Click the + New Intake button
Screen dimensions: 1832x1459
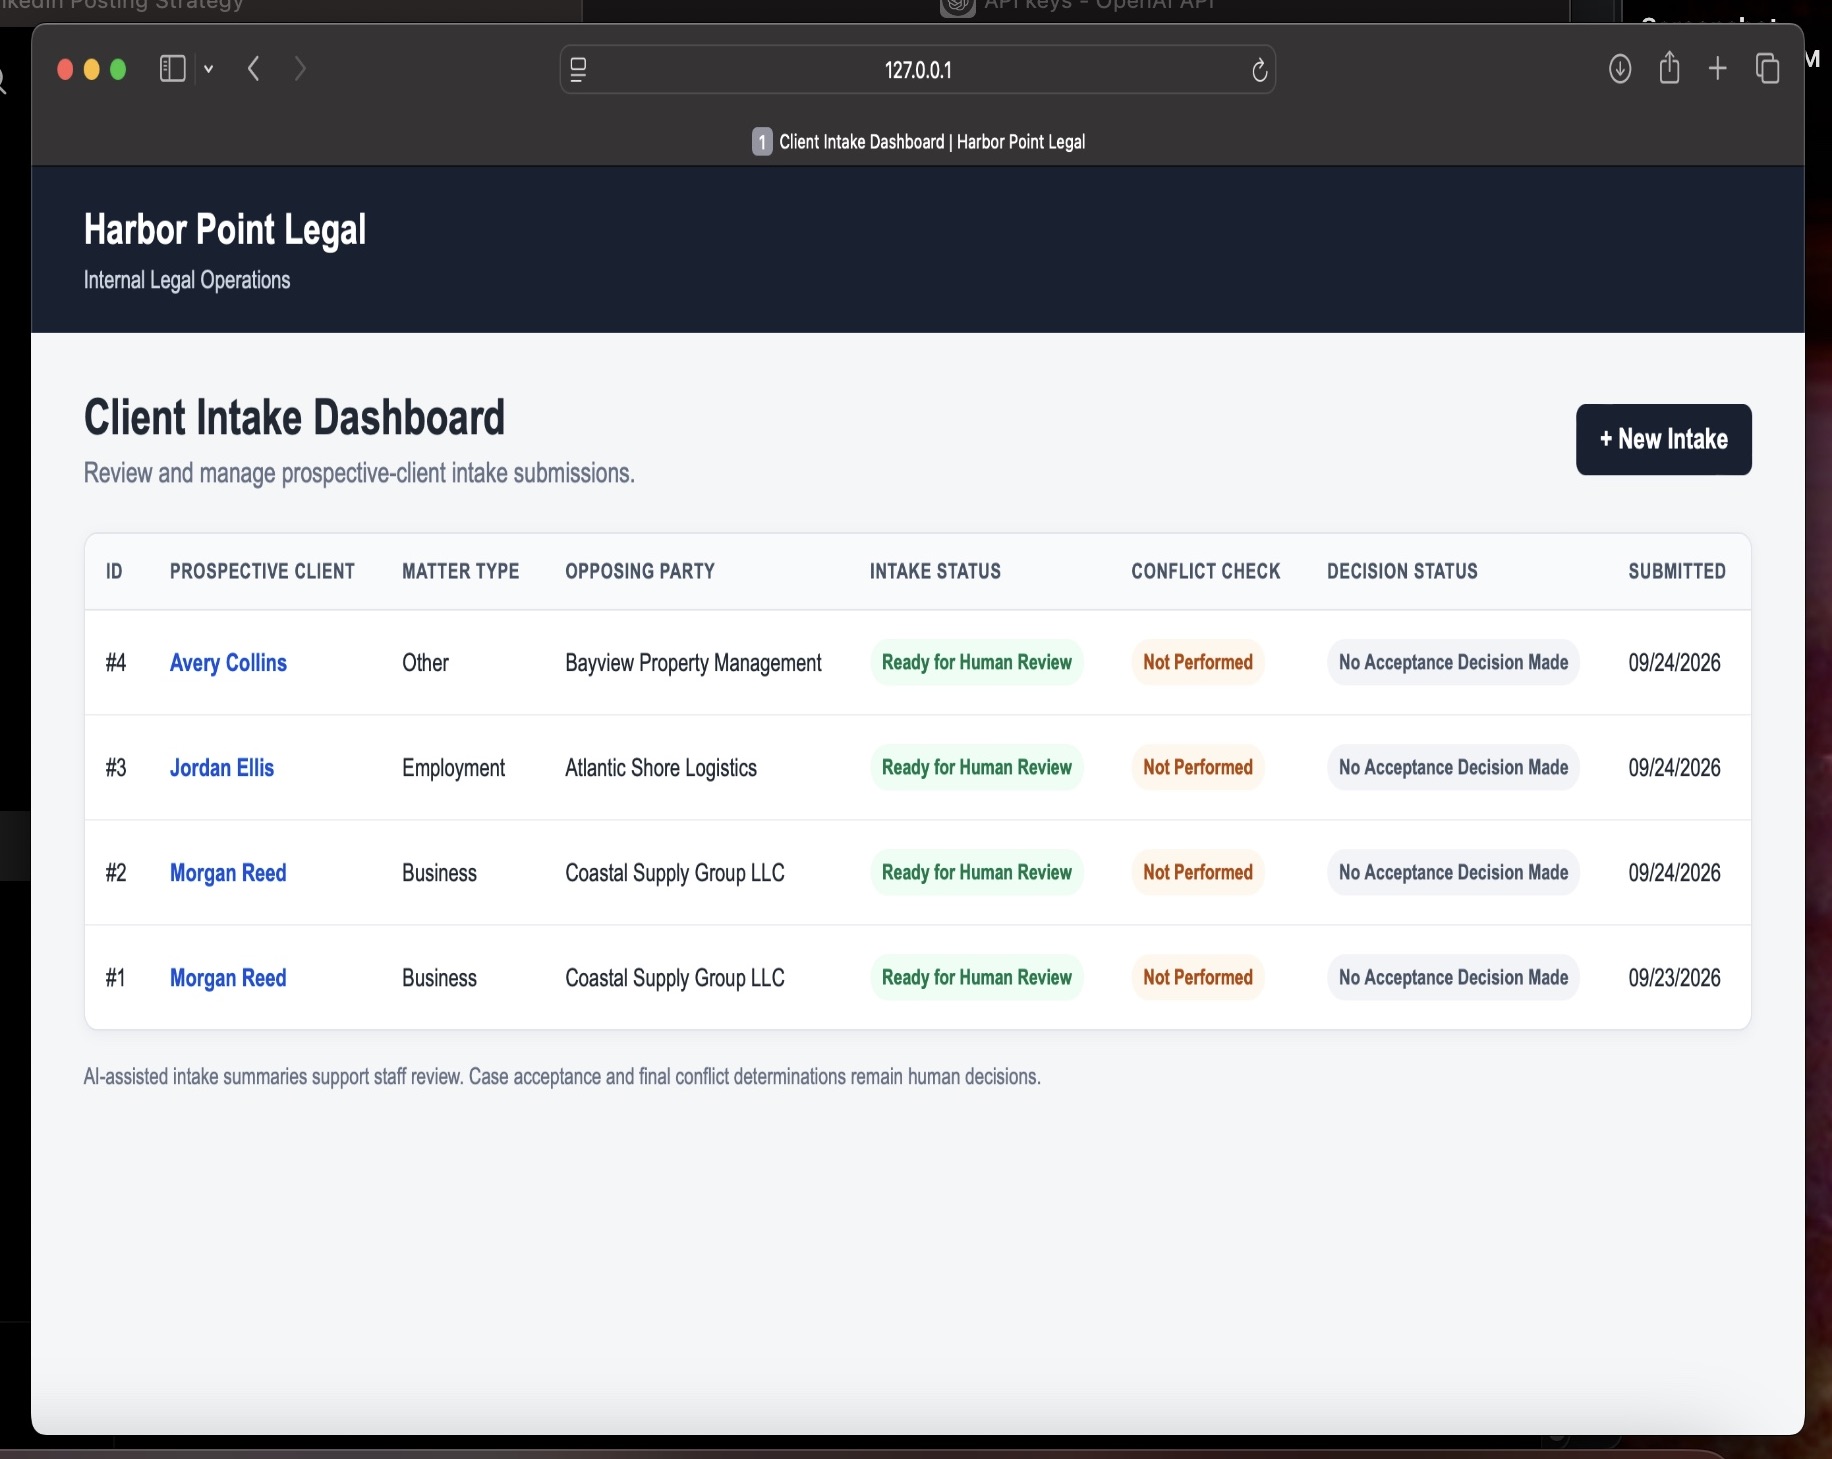point(1664,439)
